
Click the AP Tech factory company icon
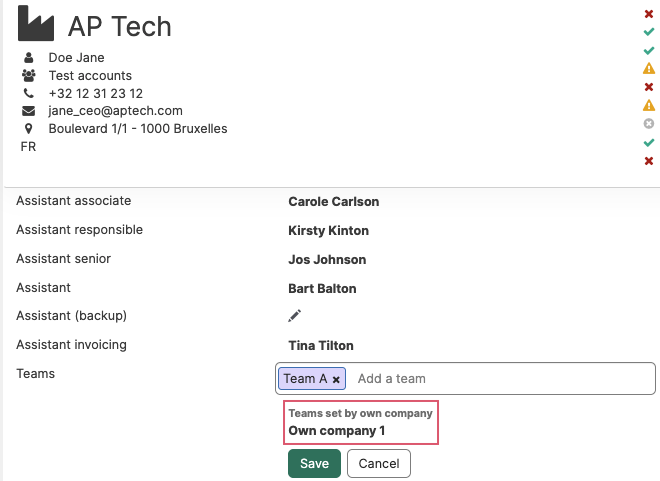click(36, 24)
